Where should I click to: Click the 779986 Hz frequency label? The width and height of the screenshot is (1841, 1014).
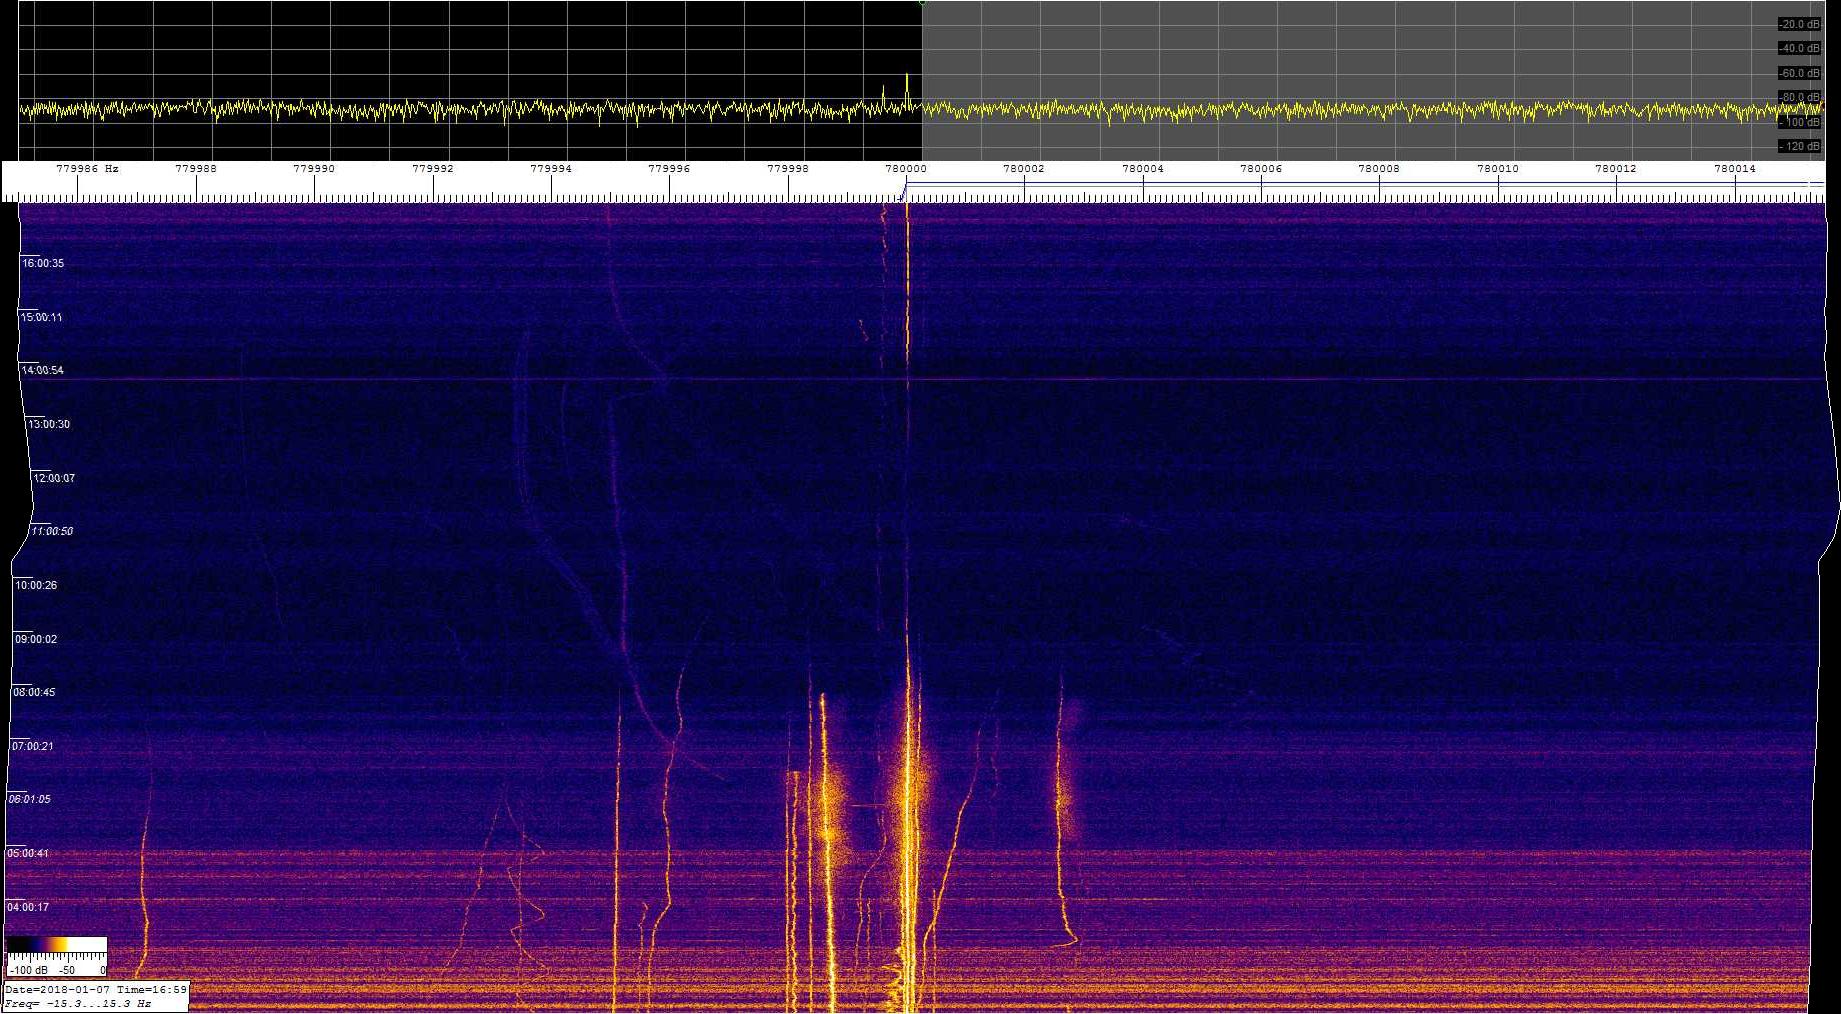click(87, 169)
